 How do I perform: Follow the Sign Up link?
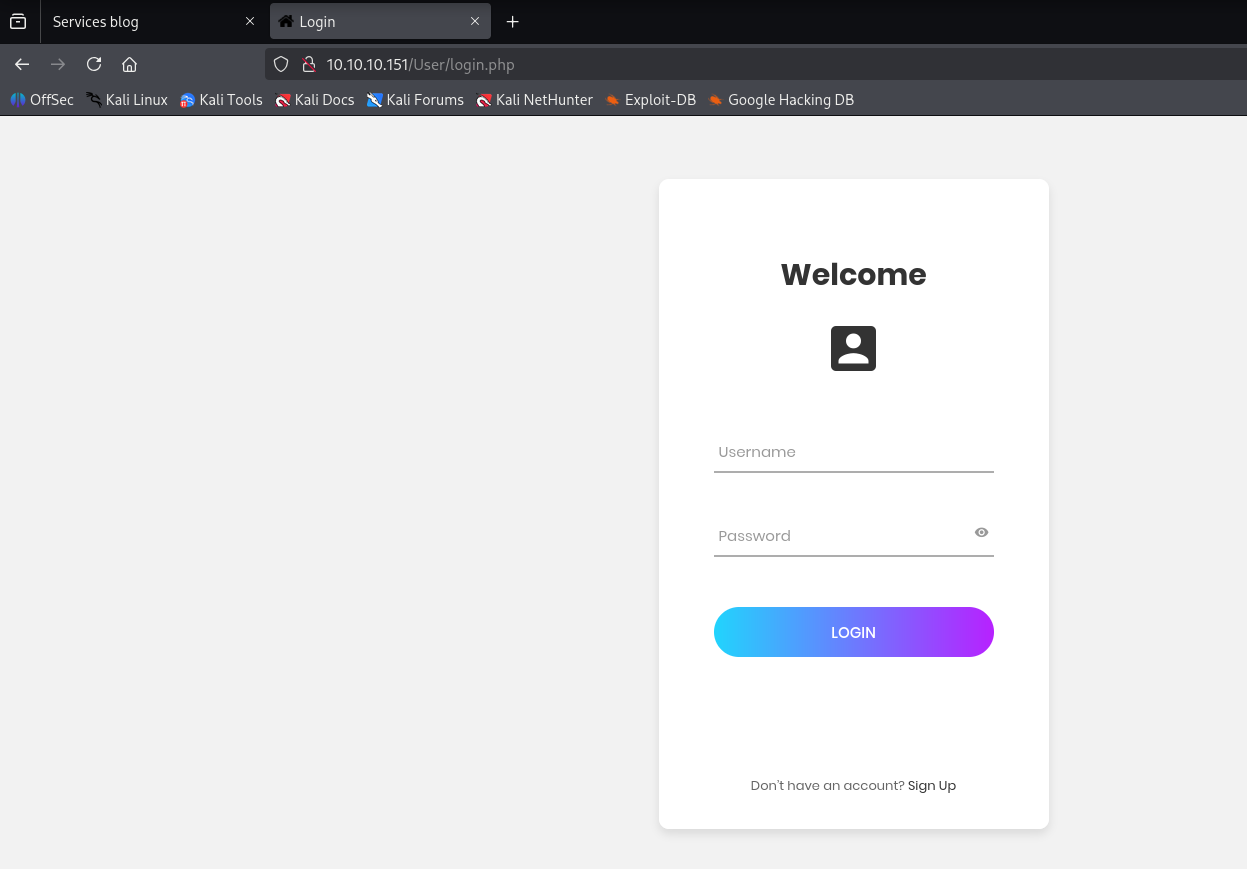tap(932, 786)
